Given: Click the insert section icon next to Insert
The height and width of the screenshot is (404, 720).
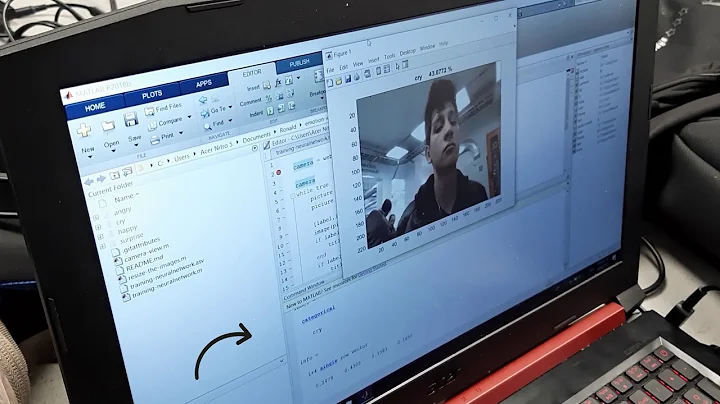Looking at the screenshot, I should (267, 86).
